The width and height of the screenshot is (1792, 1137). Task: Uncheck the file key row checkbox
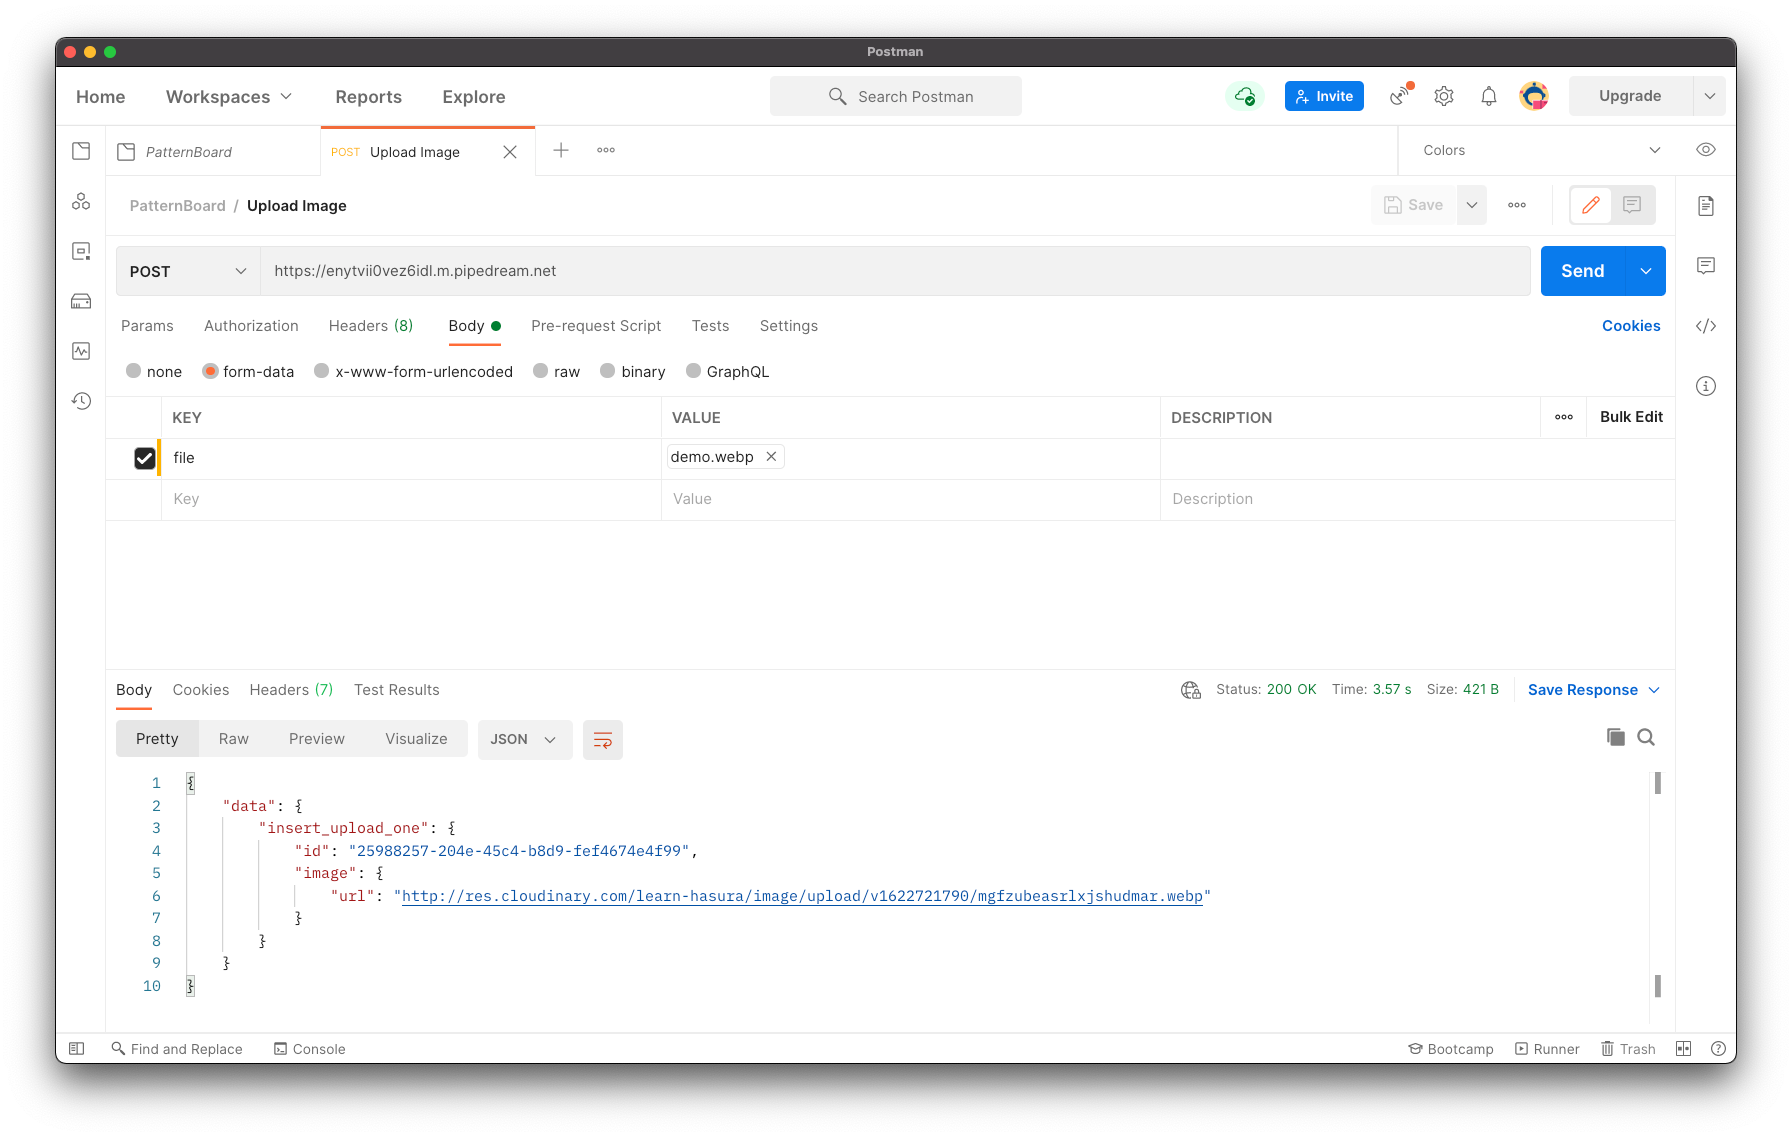[145, 458]
